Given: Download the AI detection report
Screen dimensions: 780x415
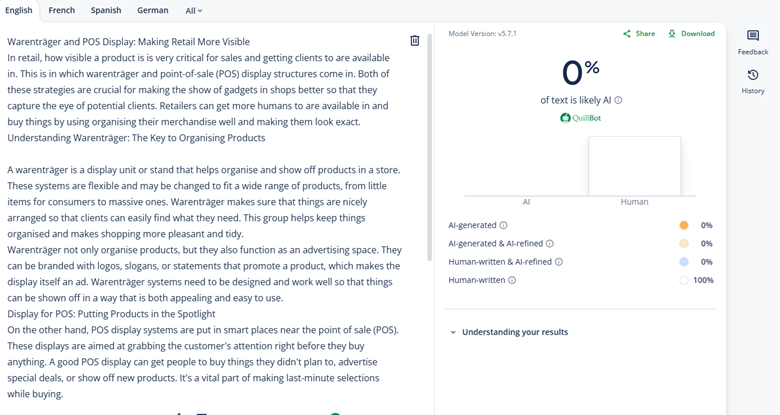Looking at the screenshot, I should [x=691, y=34].
